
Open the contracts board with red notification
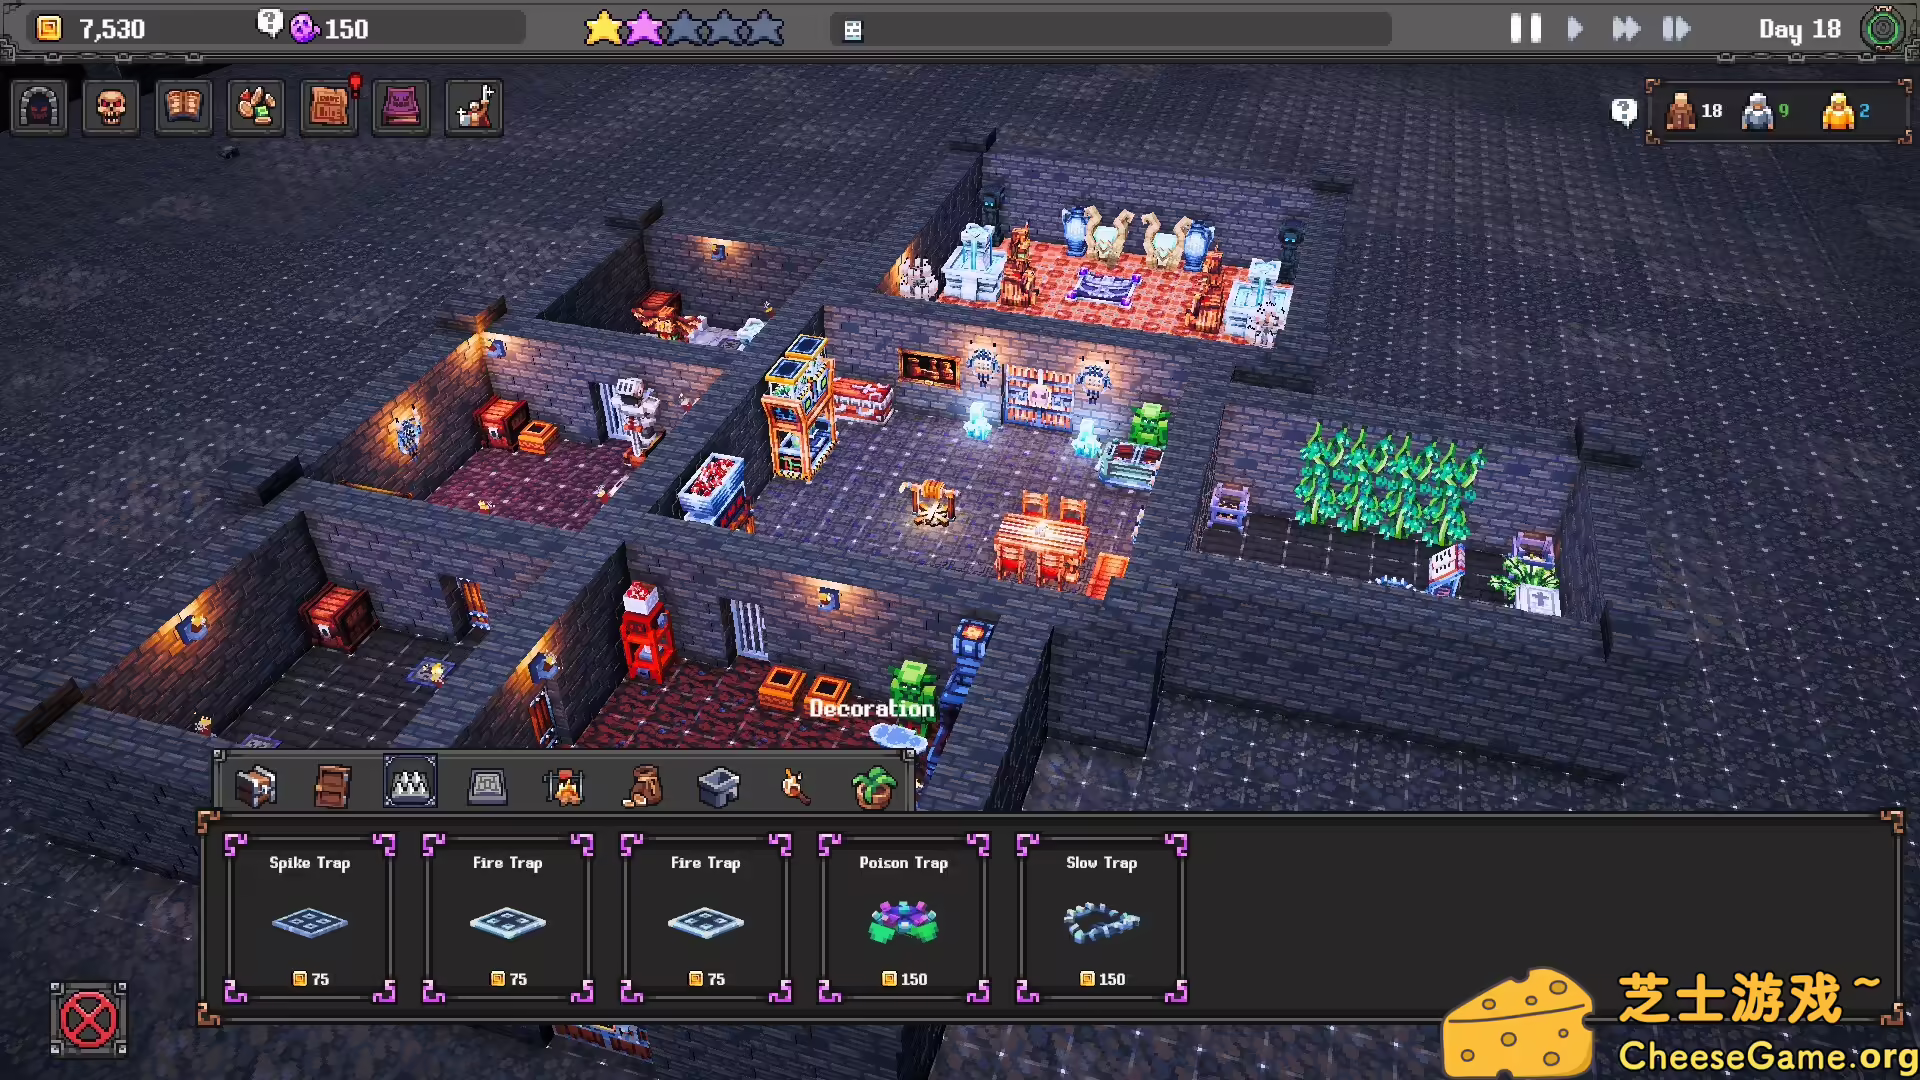pos(329,107)
